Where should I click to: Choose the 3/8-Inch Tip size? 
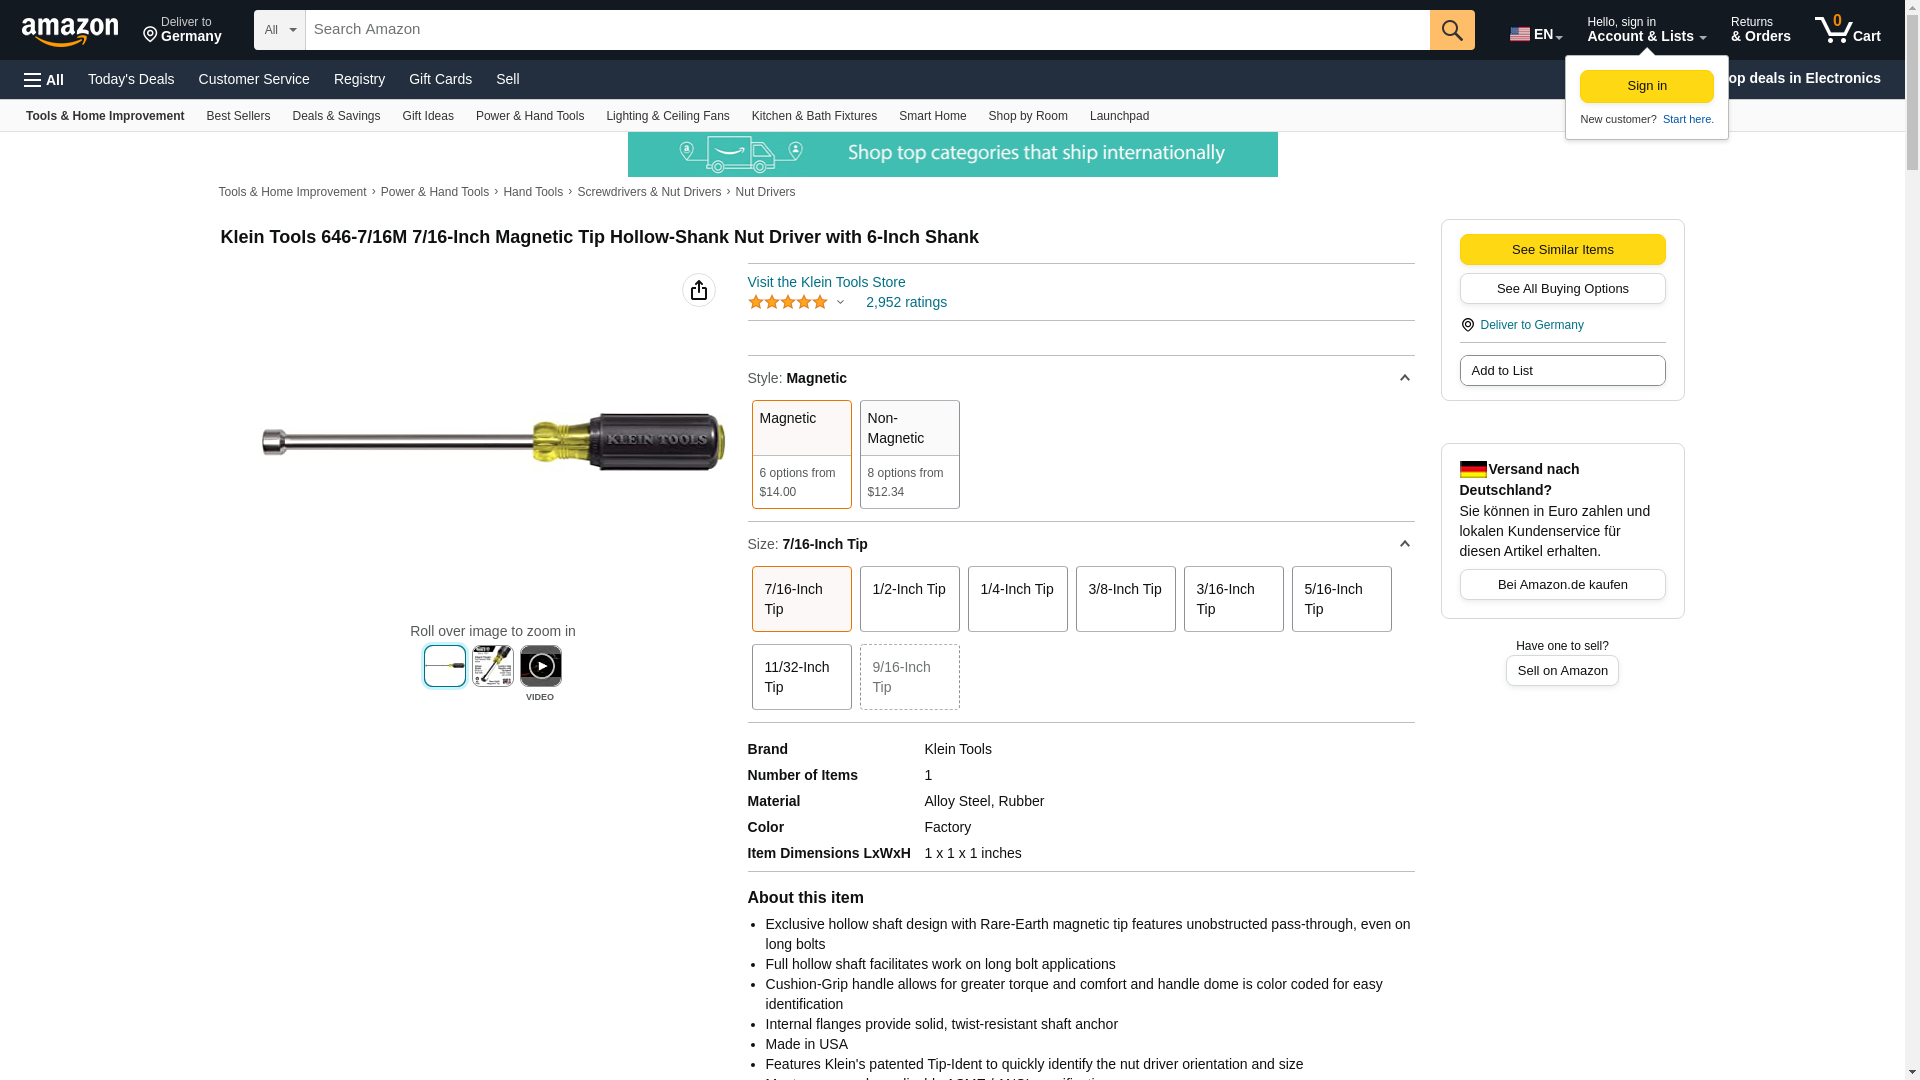(1125, 599)
